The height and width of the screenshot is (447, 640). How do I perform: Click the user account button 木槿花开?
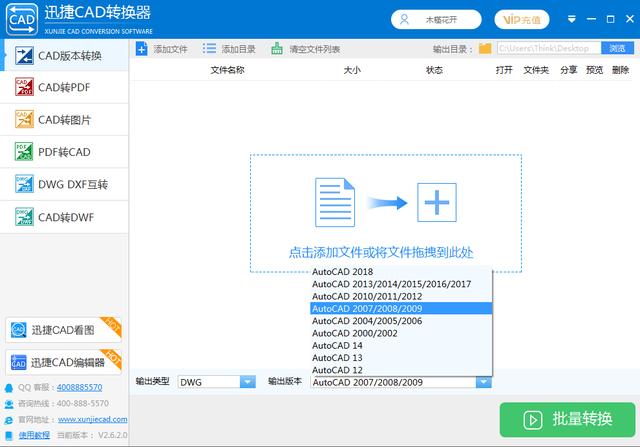436,20
